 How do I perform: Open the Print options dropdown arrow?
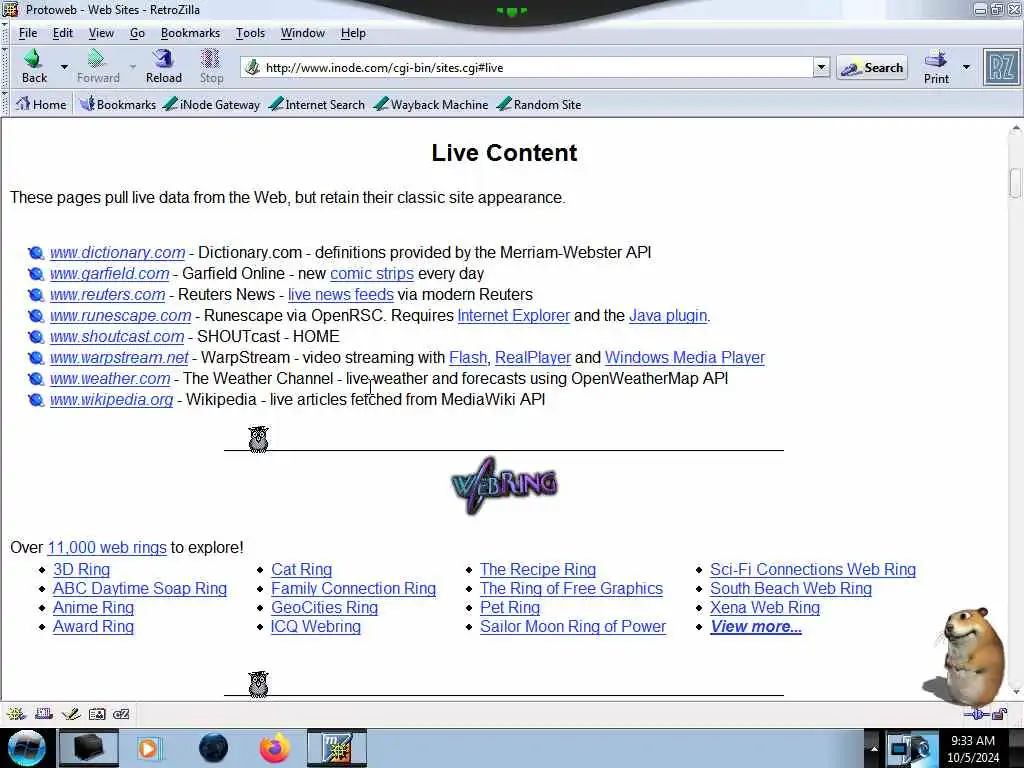coord(966,67)
